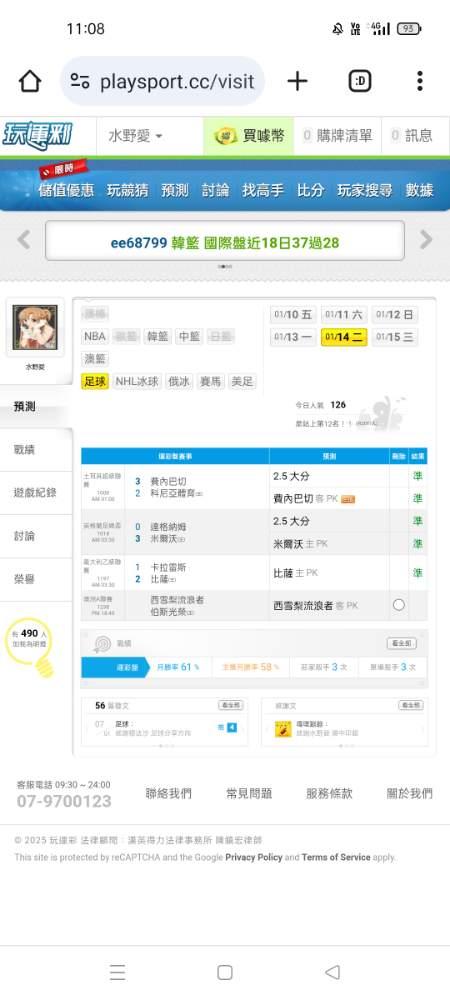450x1000 pixels.
Task: Select the 中籃 league filter
Action: (189, 336)
